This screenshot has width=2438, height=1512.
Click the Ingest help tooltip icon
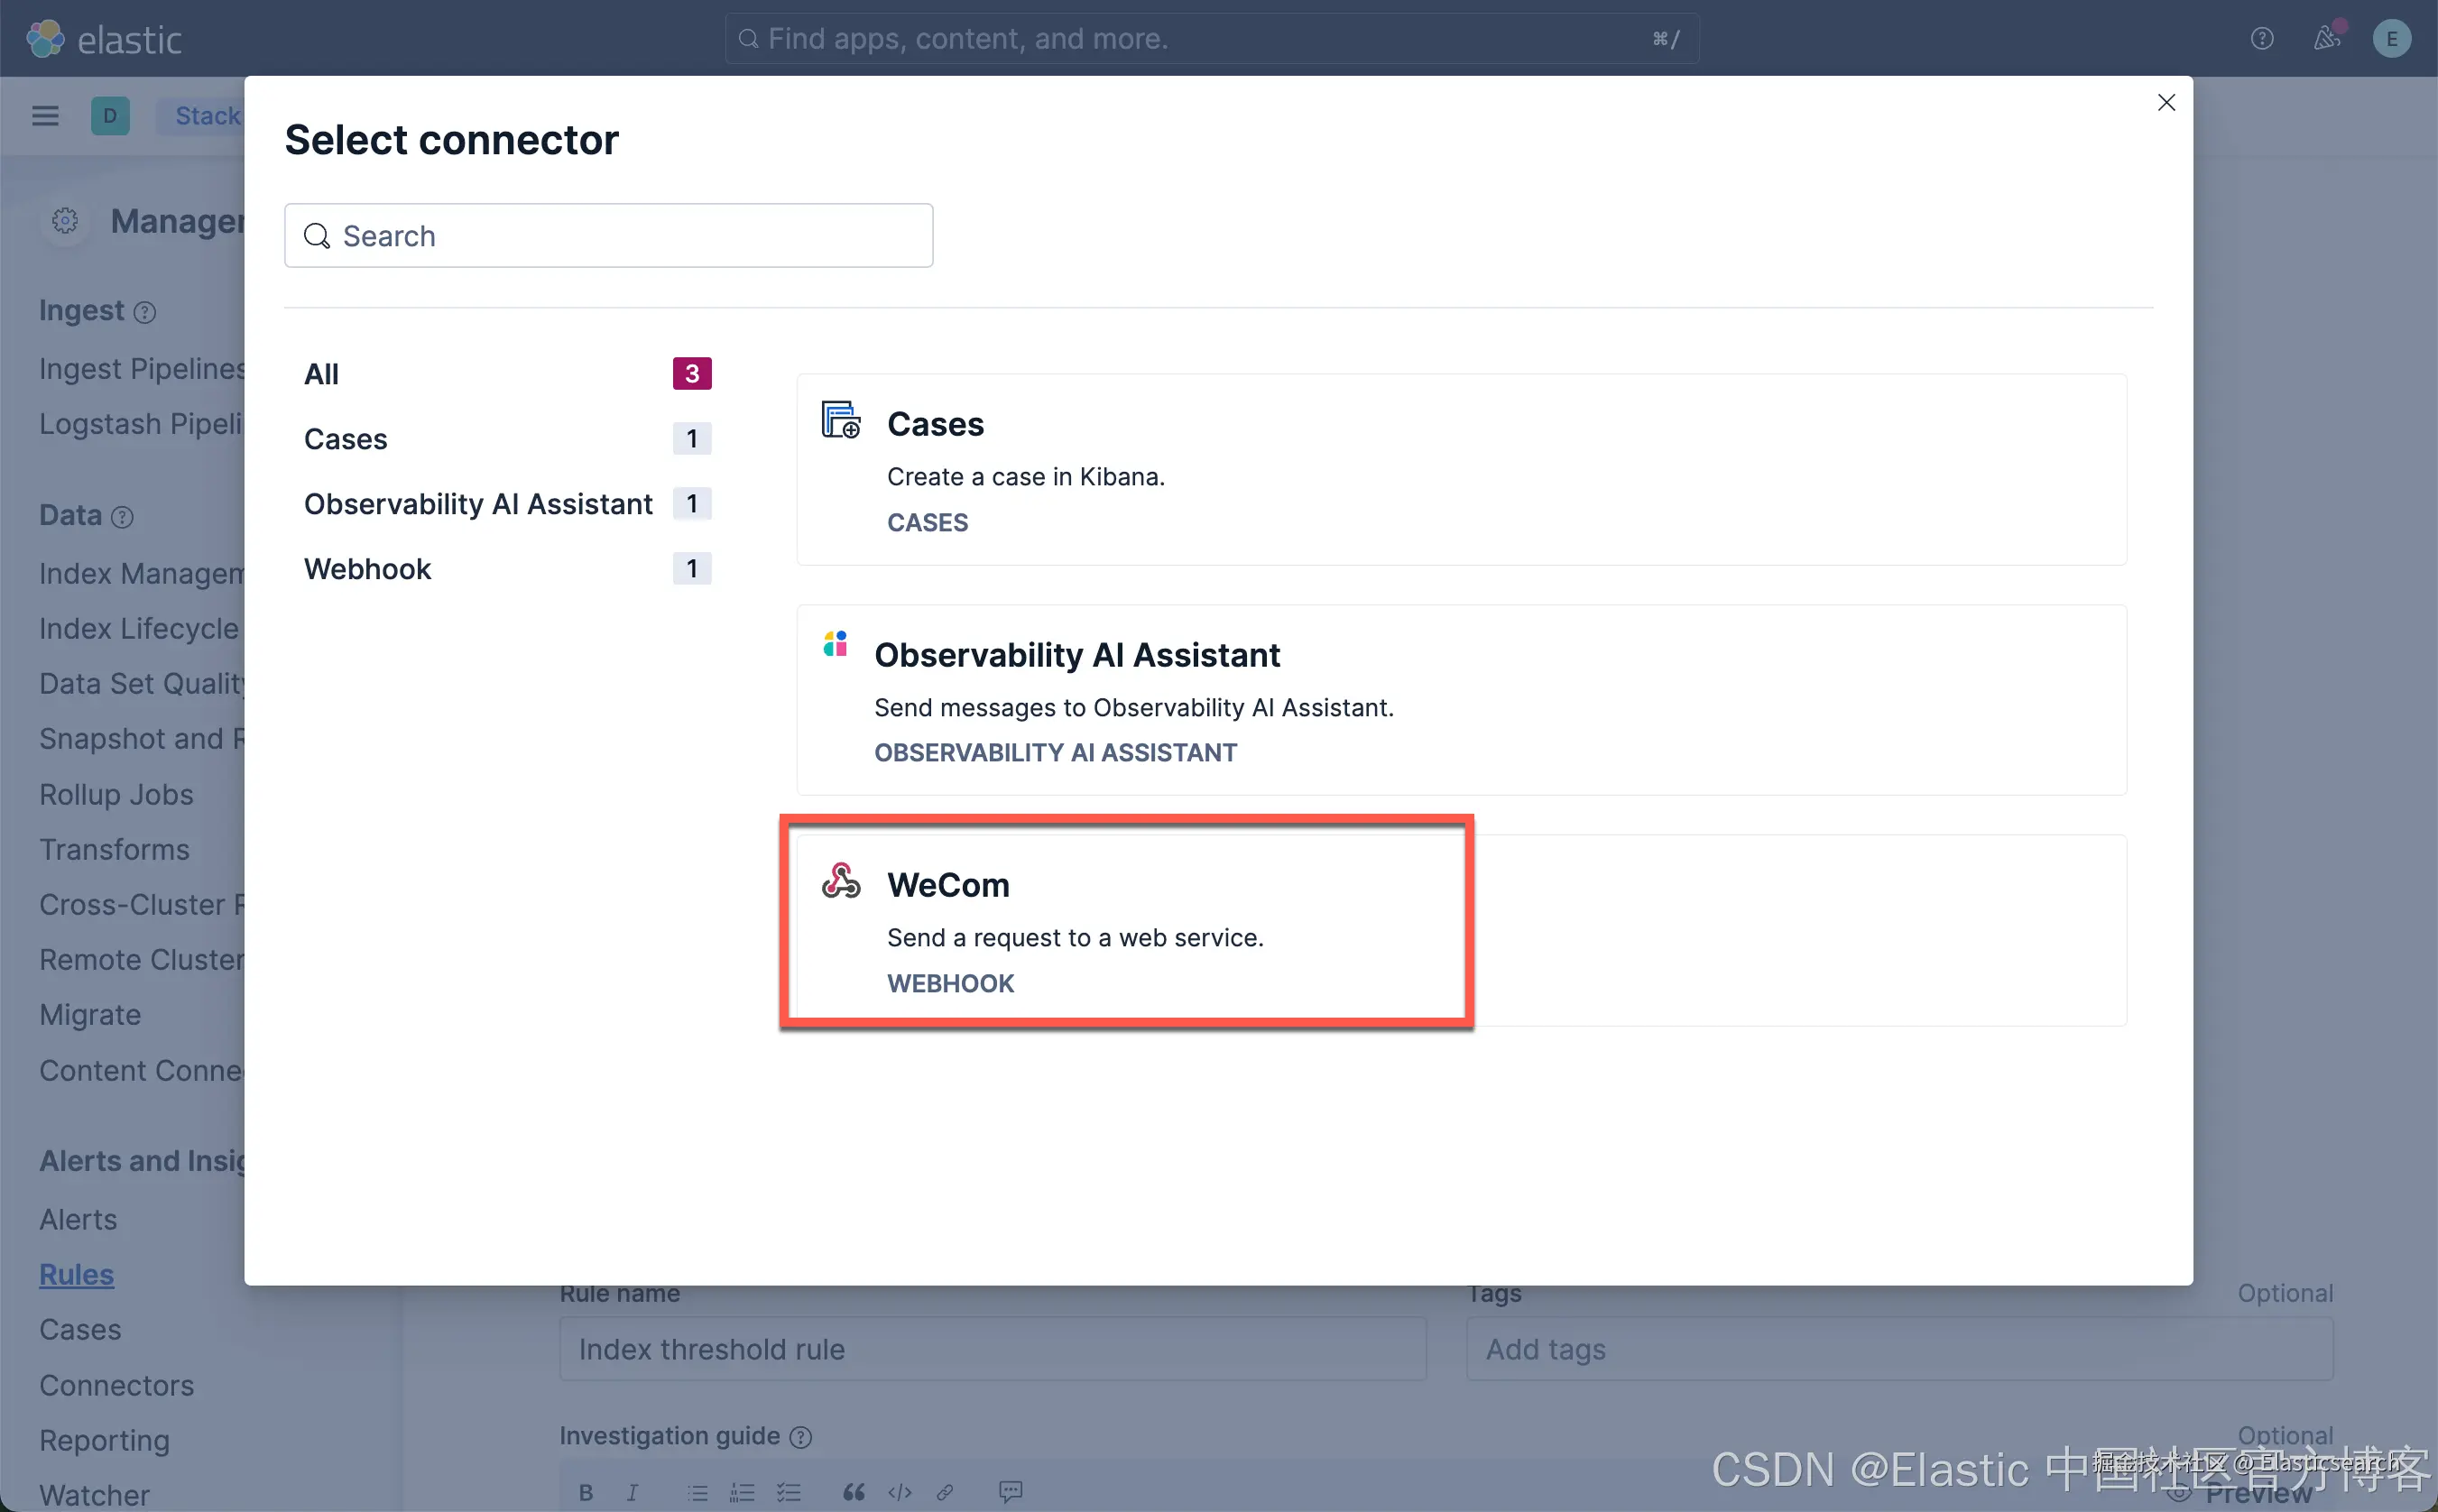[145, 313]
